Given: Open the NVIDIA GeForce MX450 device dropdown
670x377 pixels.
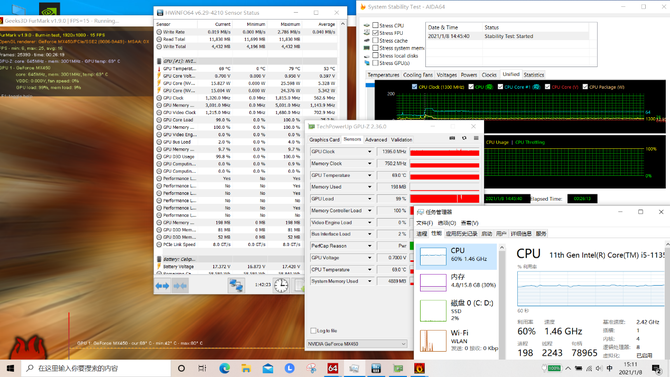Looking at the screenshot, I should 356,344.
